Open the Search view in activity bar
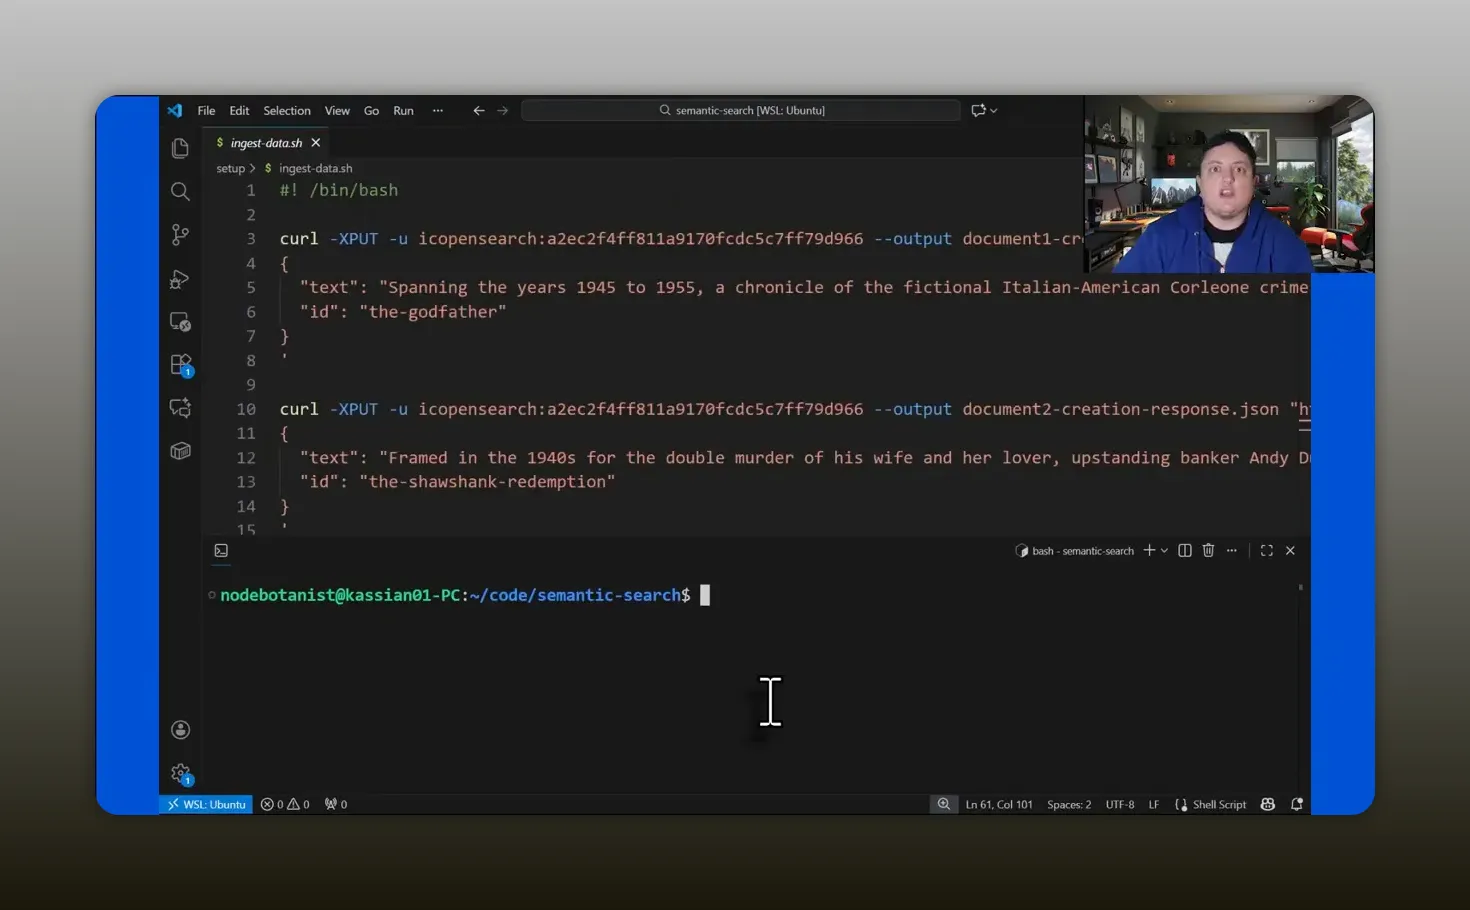Image resolution: width=1470 pixels, height=910 pixels. pos(180,191)
